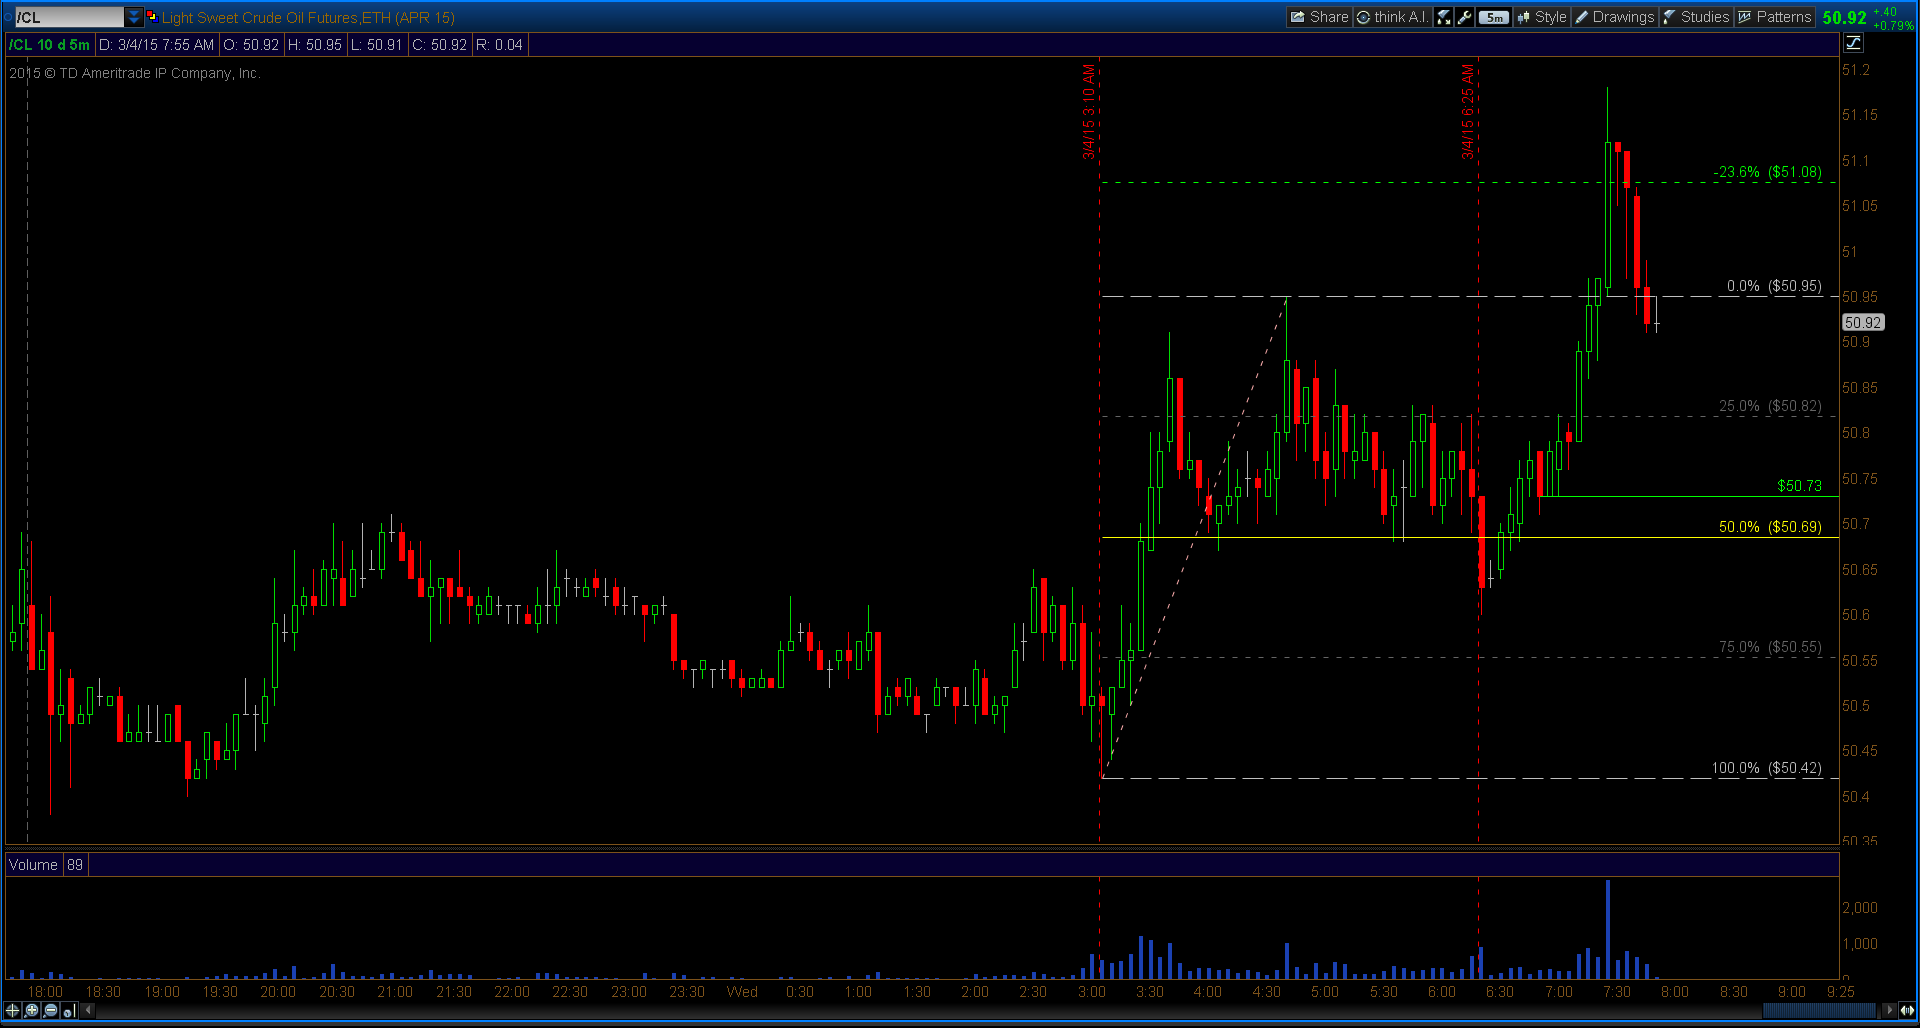Image resolution: width=1920 pixels, height=1028 pixels.
Task: Open the symbol selector dropdown arrow
Action: tap(134, 17)
